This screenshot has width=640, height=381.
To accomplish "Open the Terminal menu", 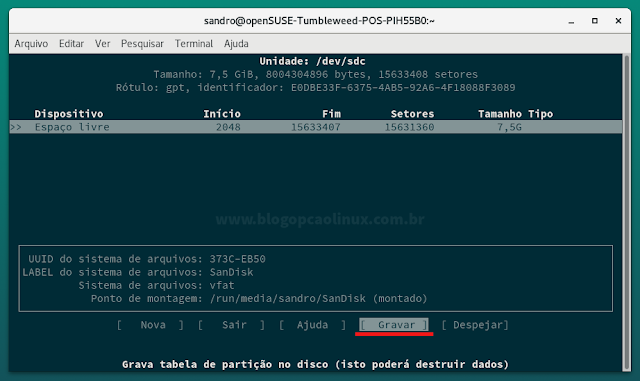I will pos(194,44).
